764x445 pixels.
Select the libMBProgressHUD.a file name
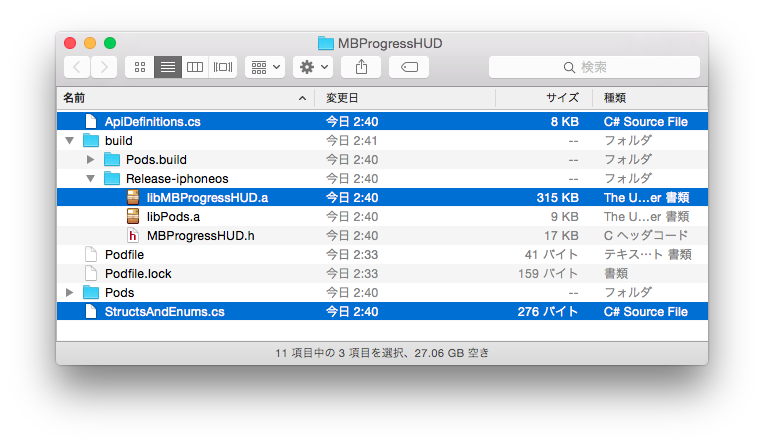coord(208,198)
